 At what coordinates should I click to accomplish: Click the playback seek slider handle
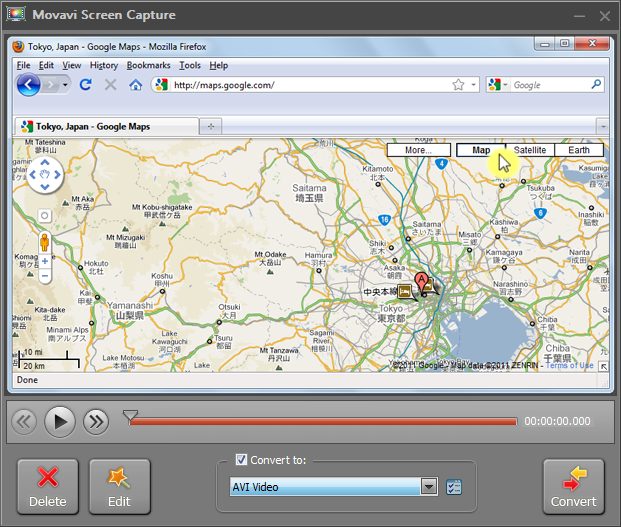click(x=130, y=415)
